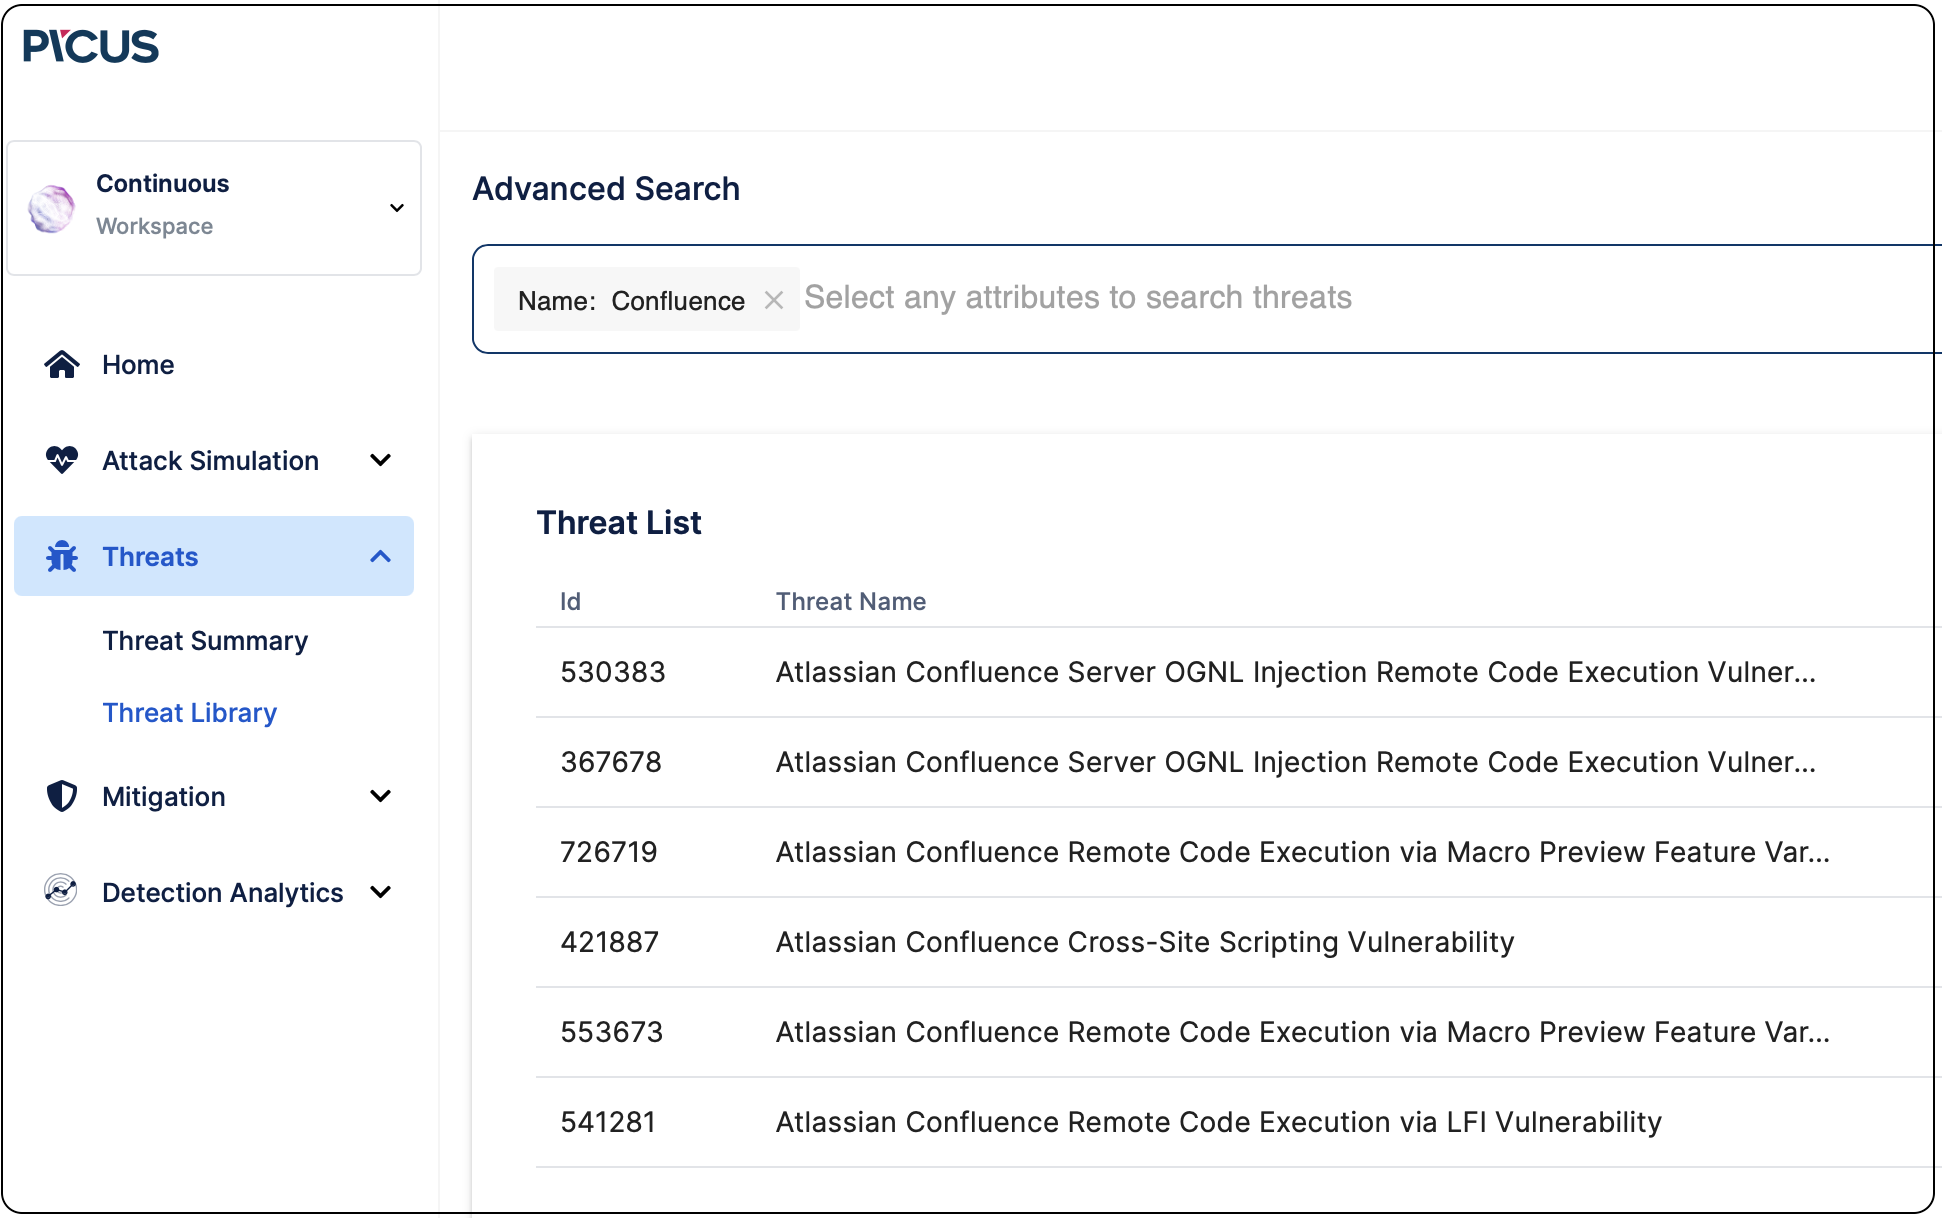The height and width of the screenshot is (1218, 1942).
Task: Select the Mitigation shield icon
Action: tap(61, 796)
